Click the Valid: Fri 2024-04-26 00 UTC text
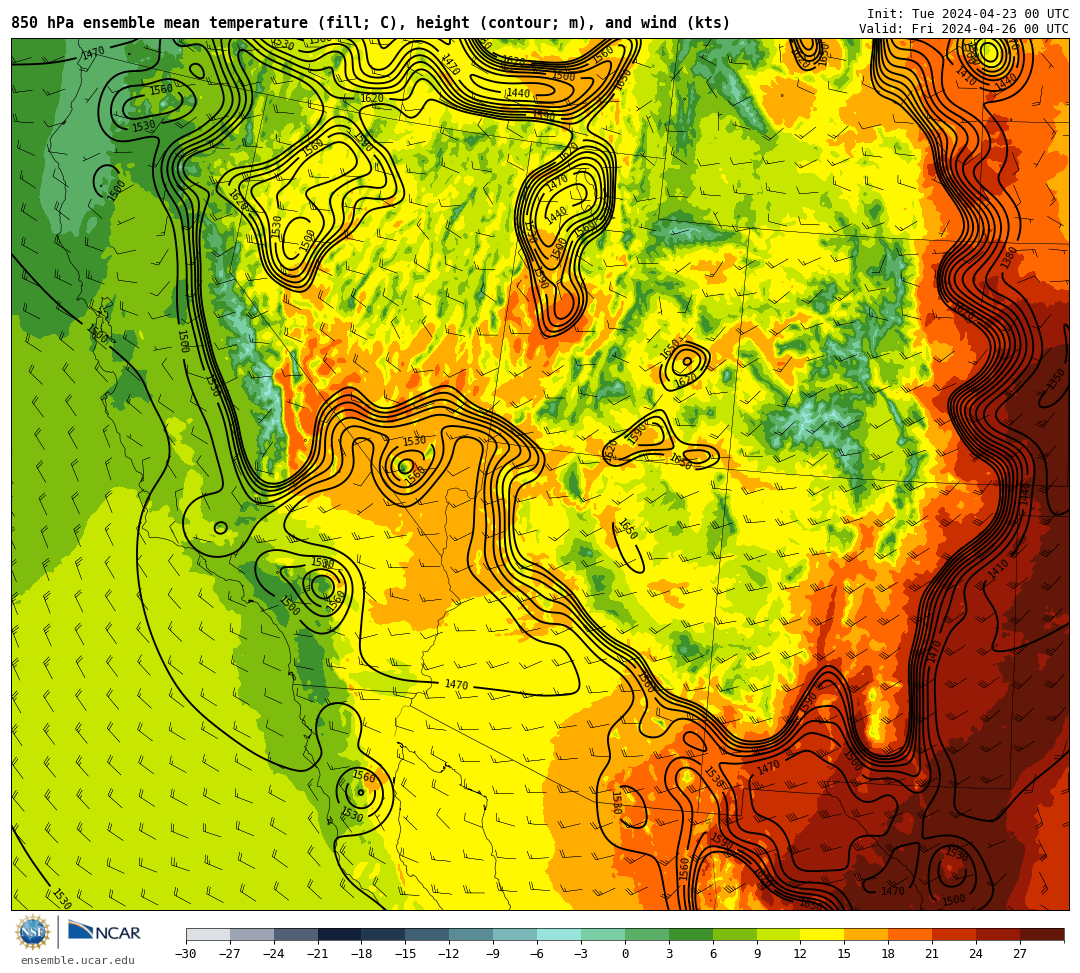The image size is (1080, 973). click(x=964, y=28)
